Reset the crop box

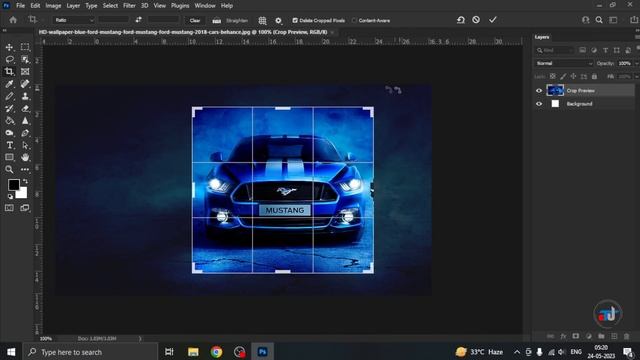[461, 20]
